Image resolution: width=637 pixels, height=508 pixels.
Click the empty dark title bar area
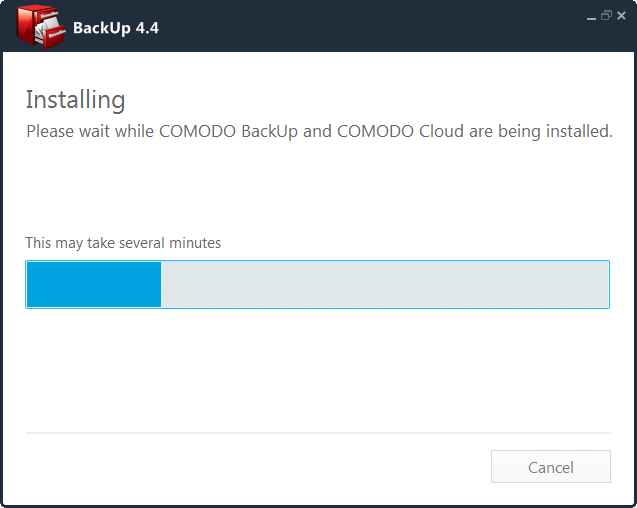pos(366,27)
